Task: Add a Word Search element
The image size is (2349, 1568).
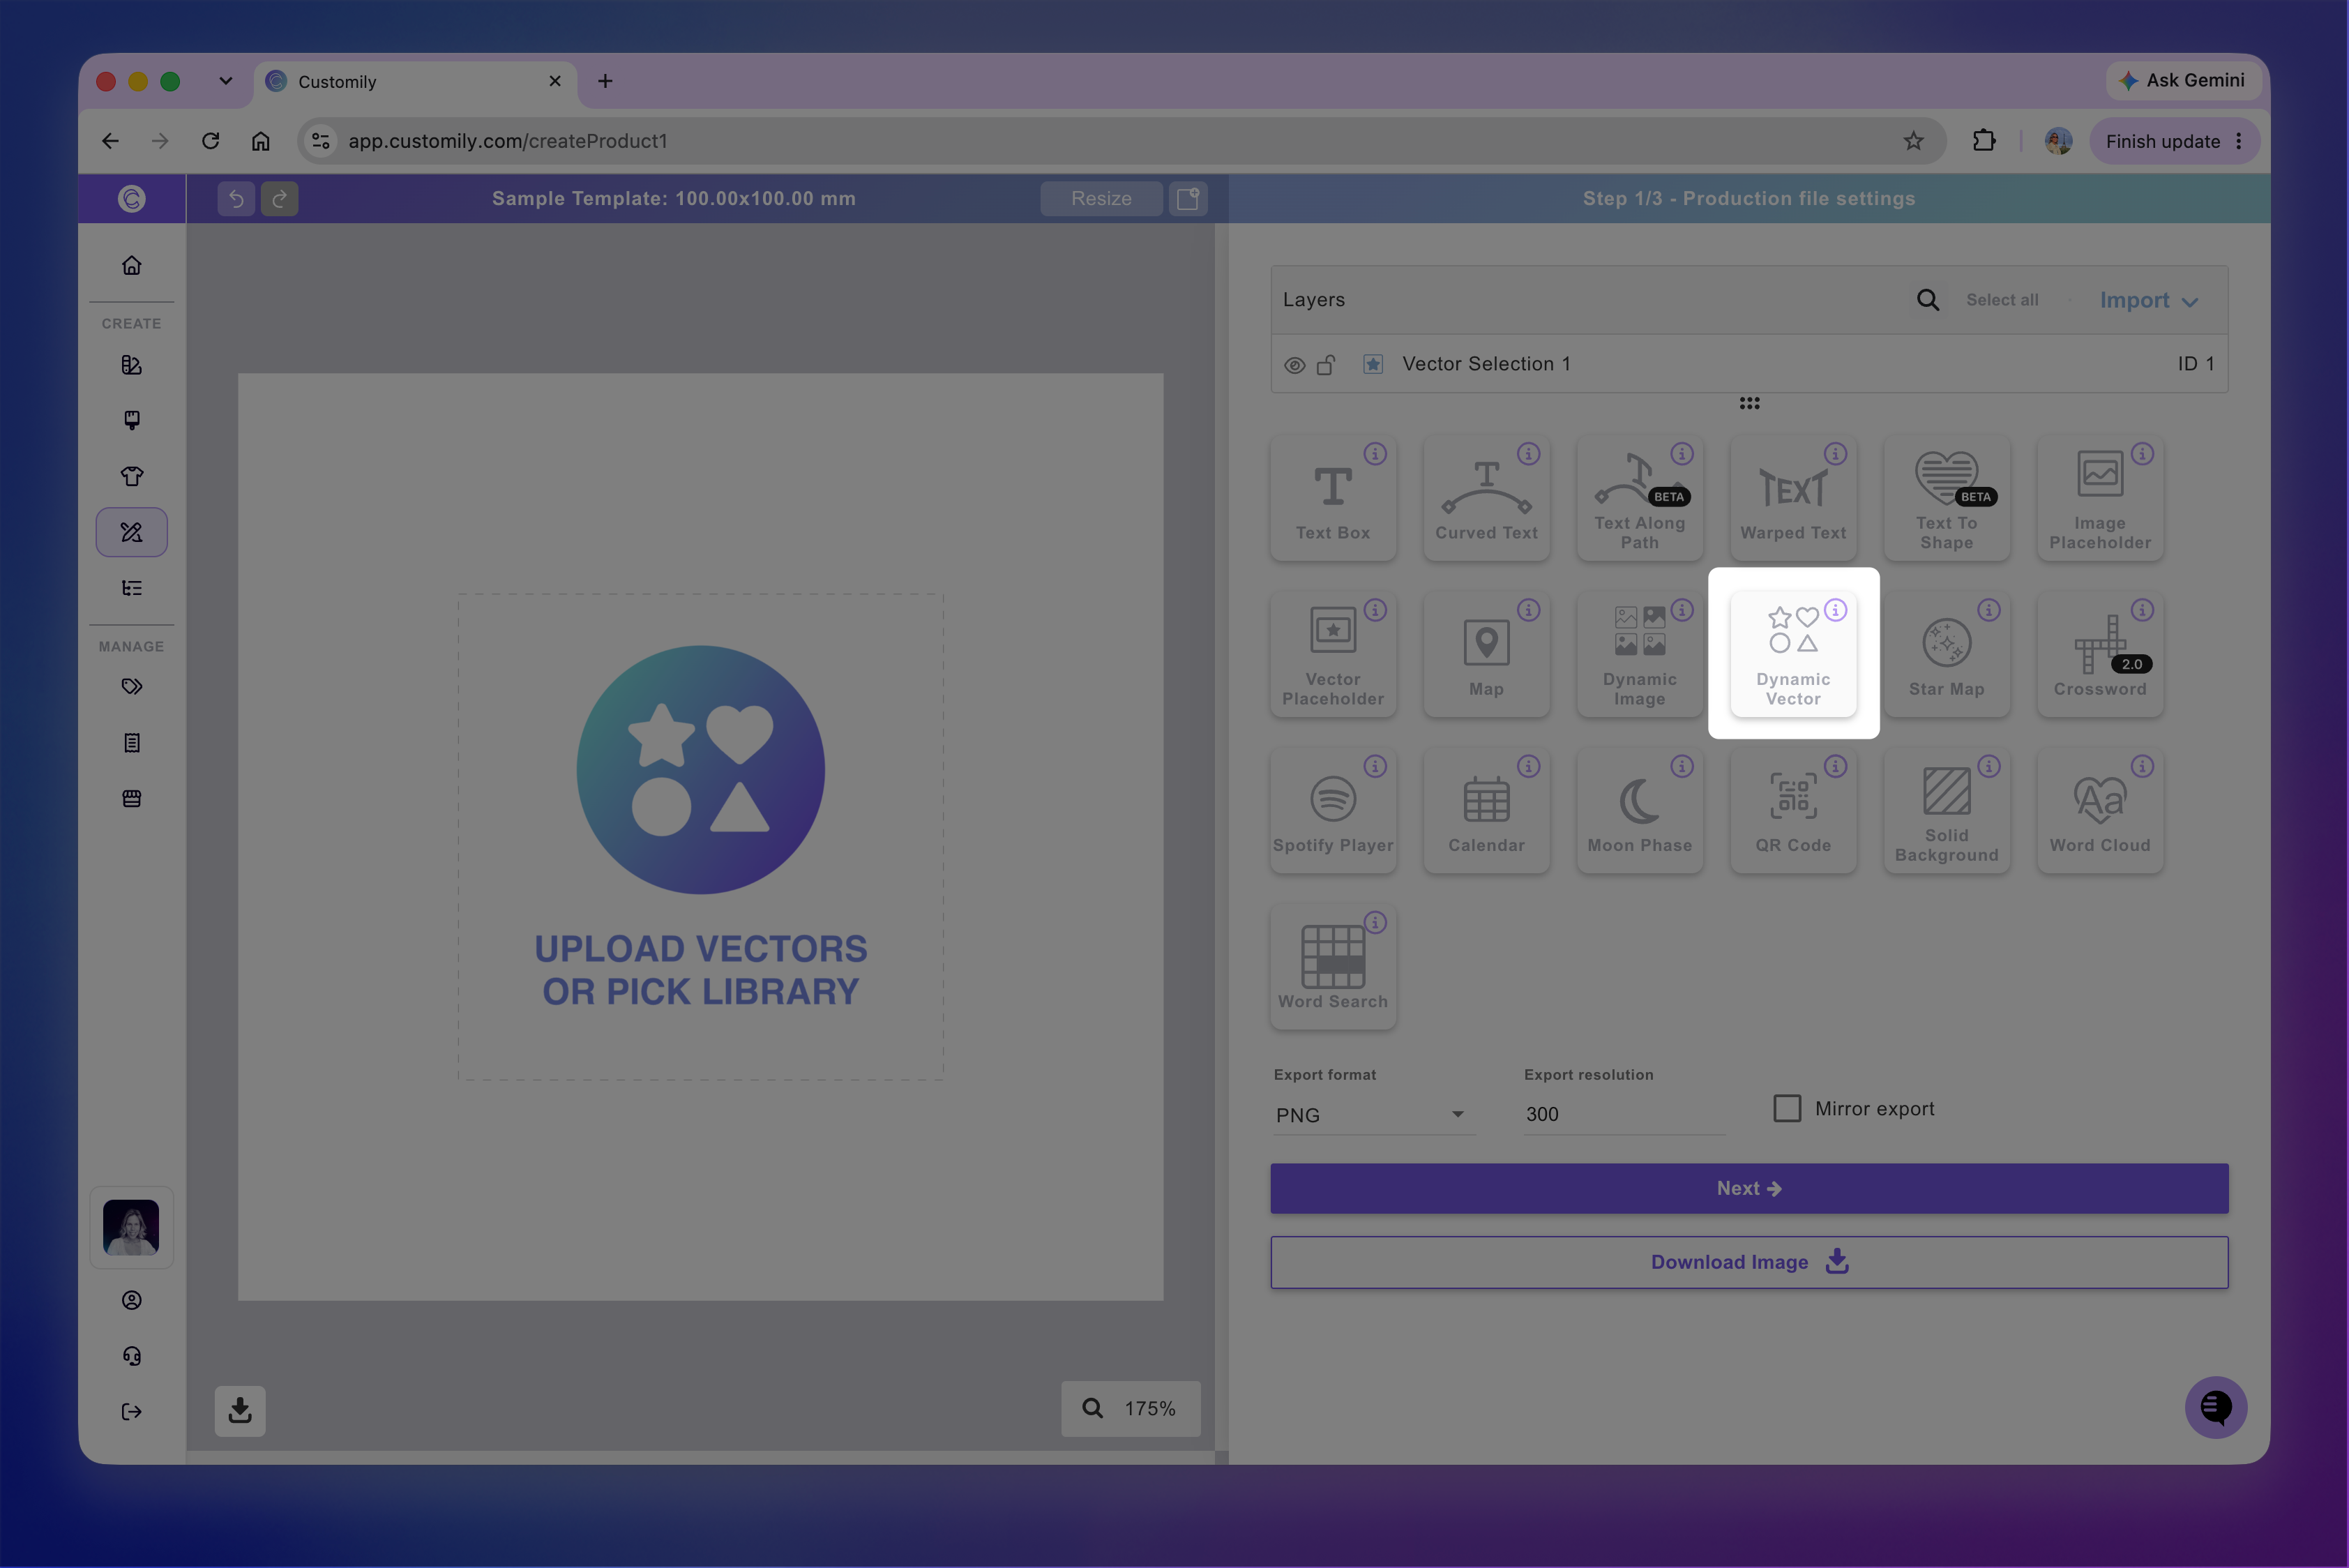Action: coord(1333,966)
